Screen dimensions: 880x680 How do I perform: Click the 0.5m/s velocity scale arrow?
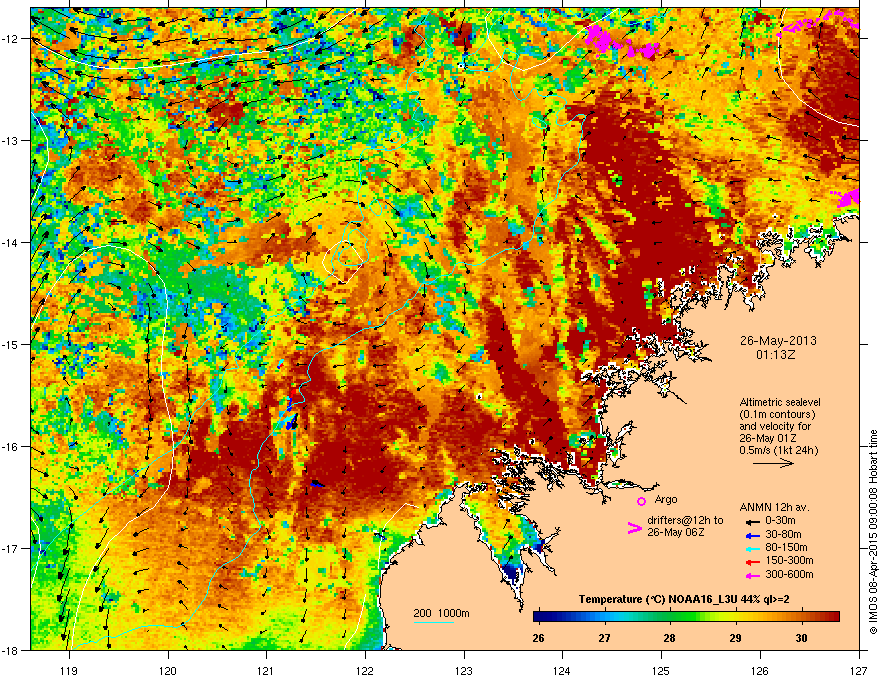773,463
